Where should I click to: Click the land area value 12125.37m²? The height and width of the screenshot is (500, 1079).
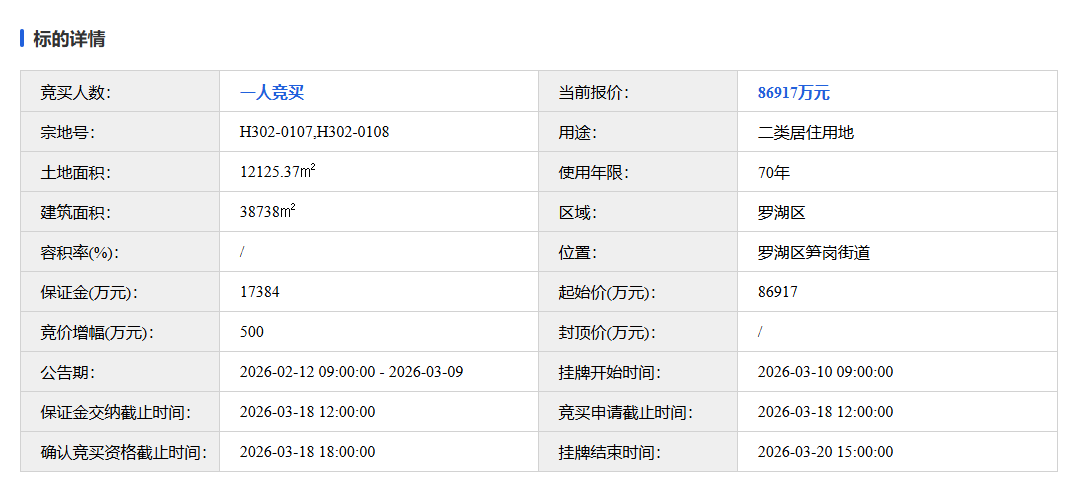point(277,172)
